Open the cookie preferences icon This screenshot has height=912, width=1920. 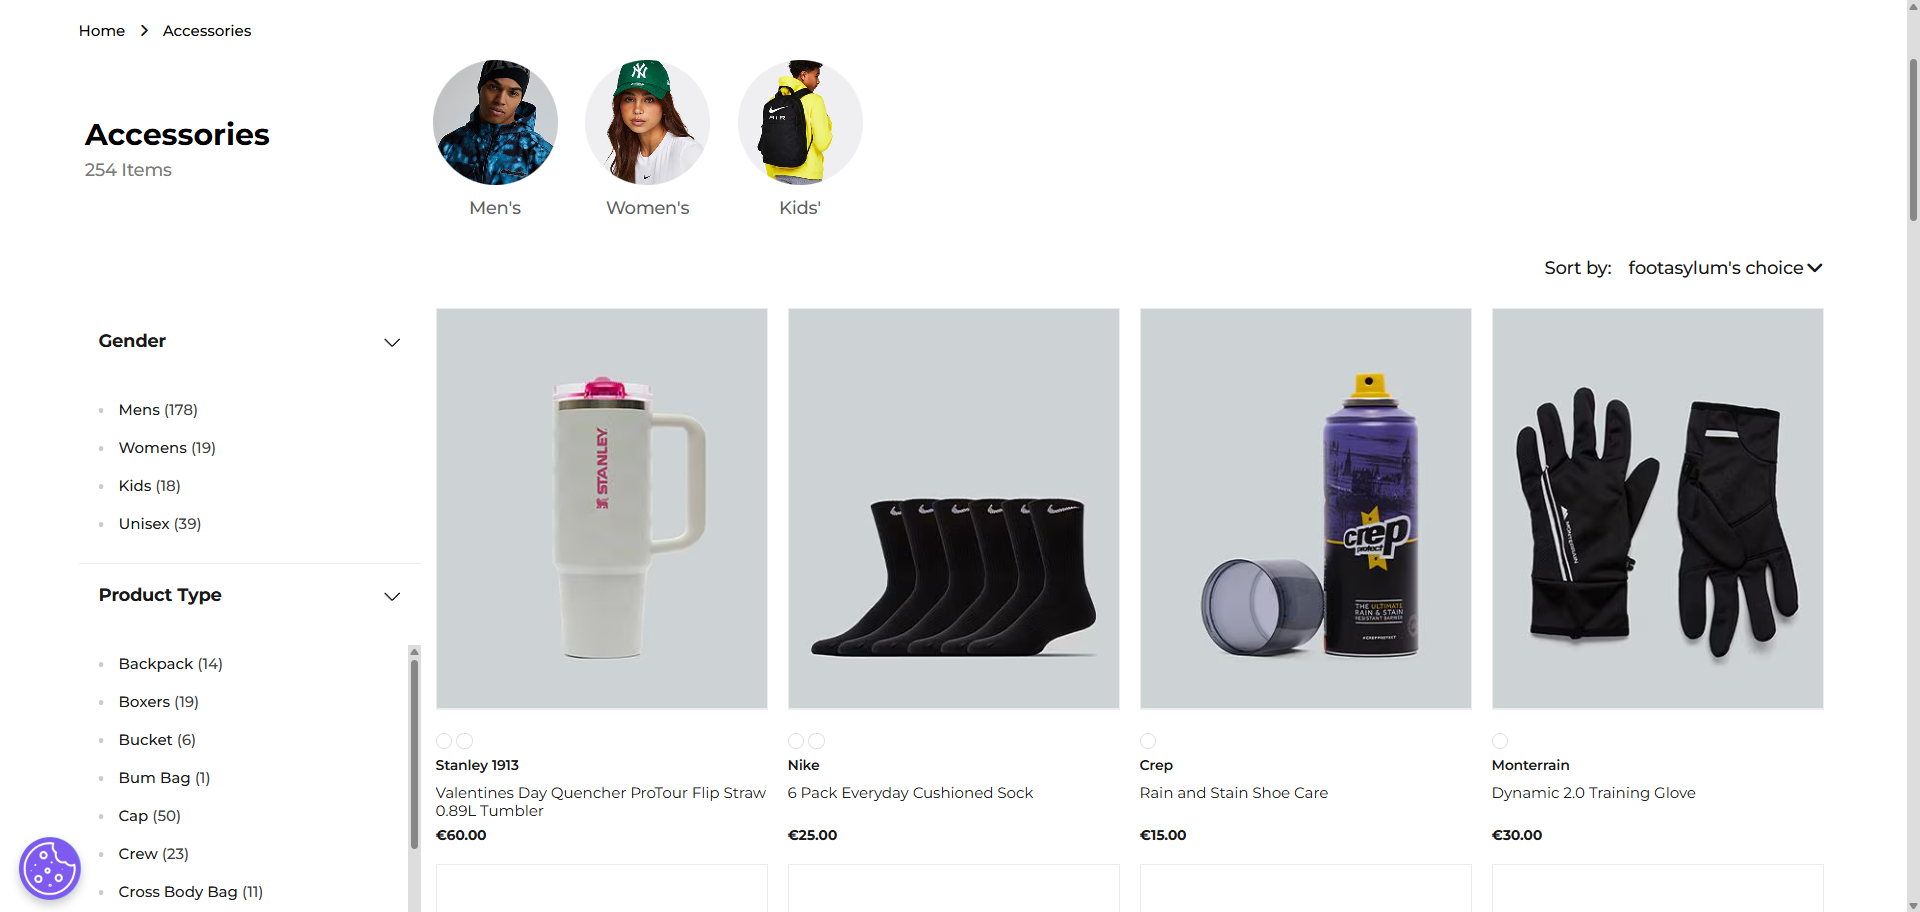tap(50, 868)
